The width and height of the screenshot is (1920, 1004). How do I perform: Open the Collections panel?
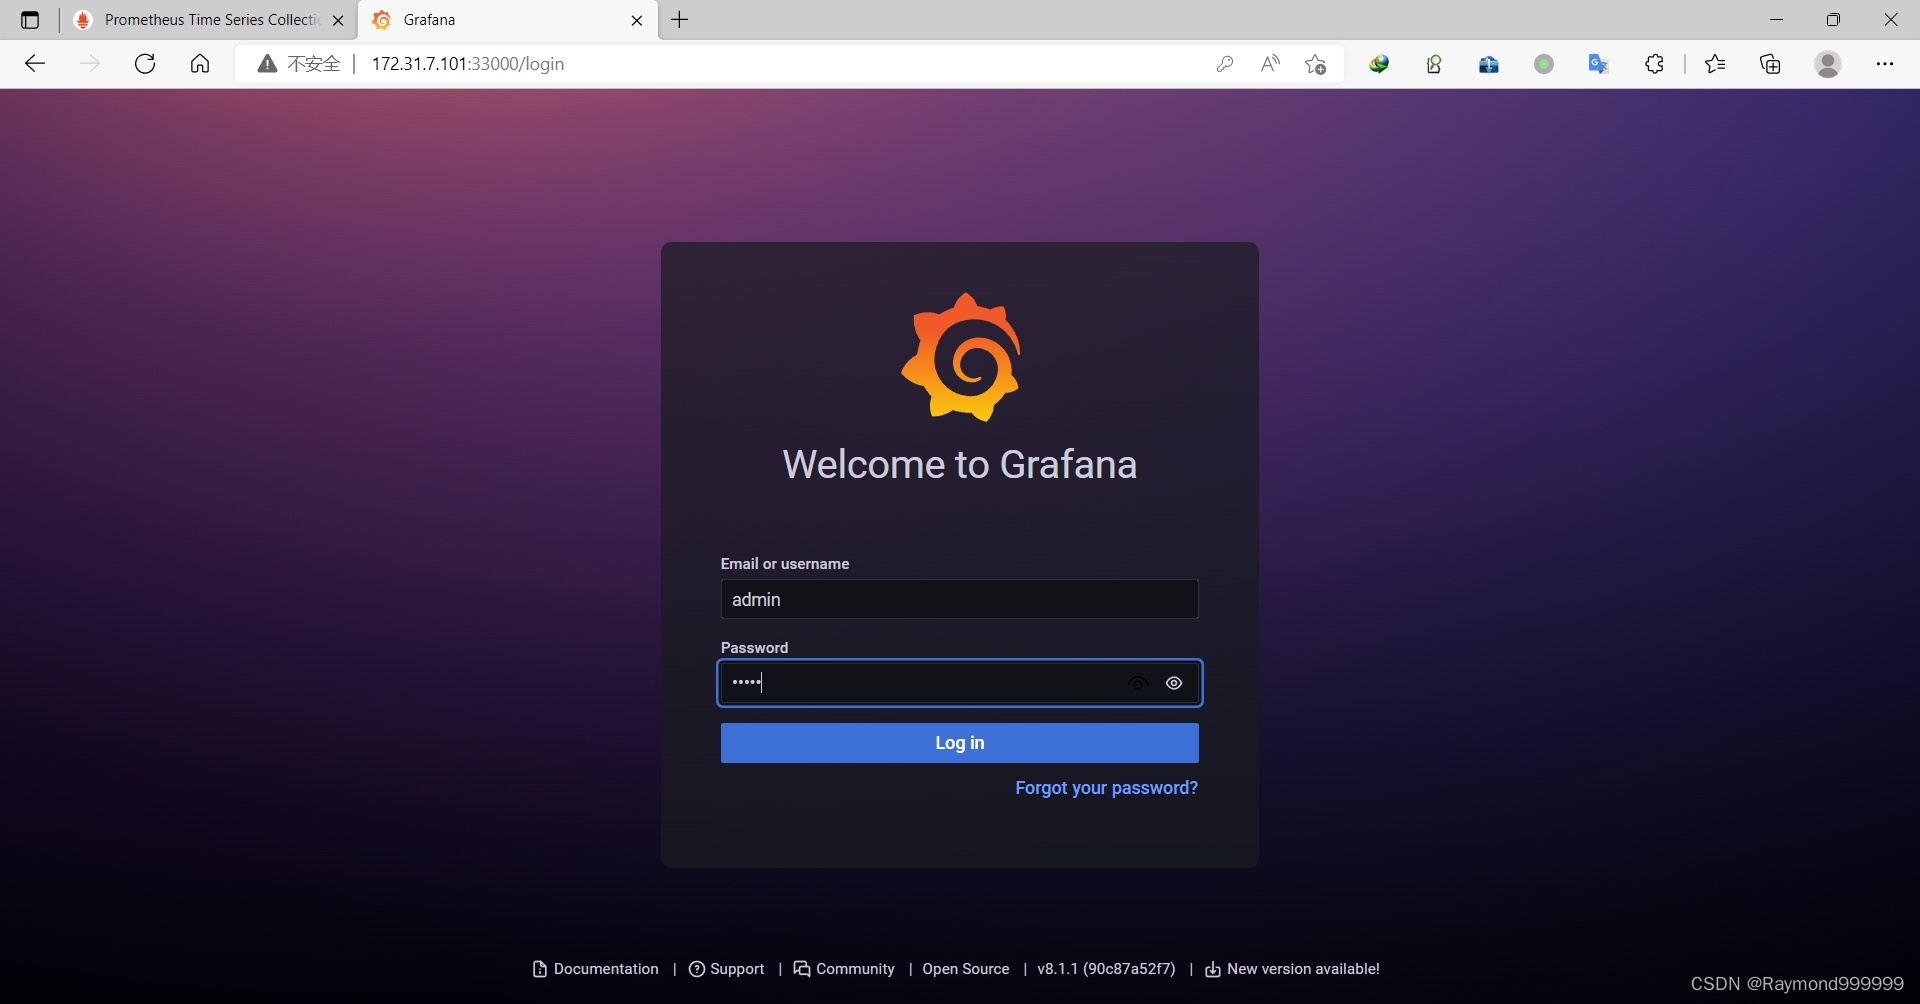click(1771, 64)
